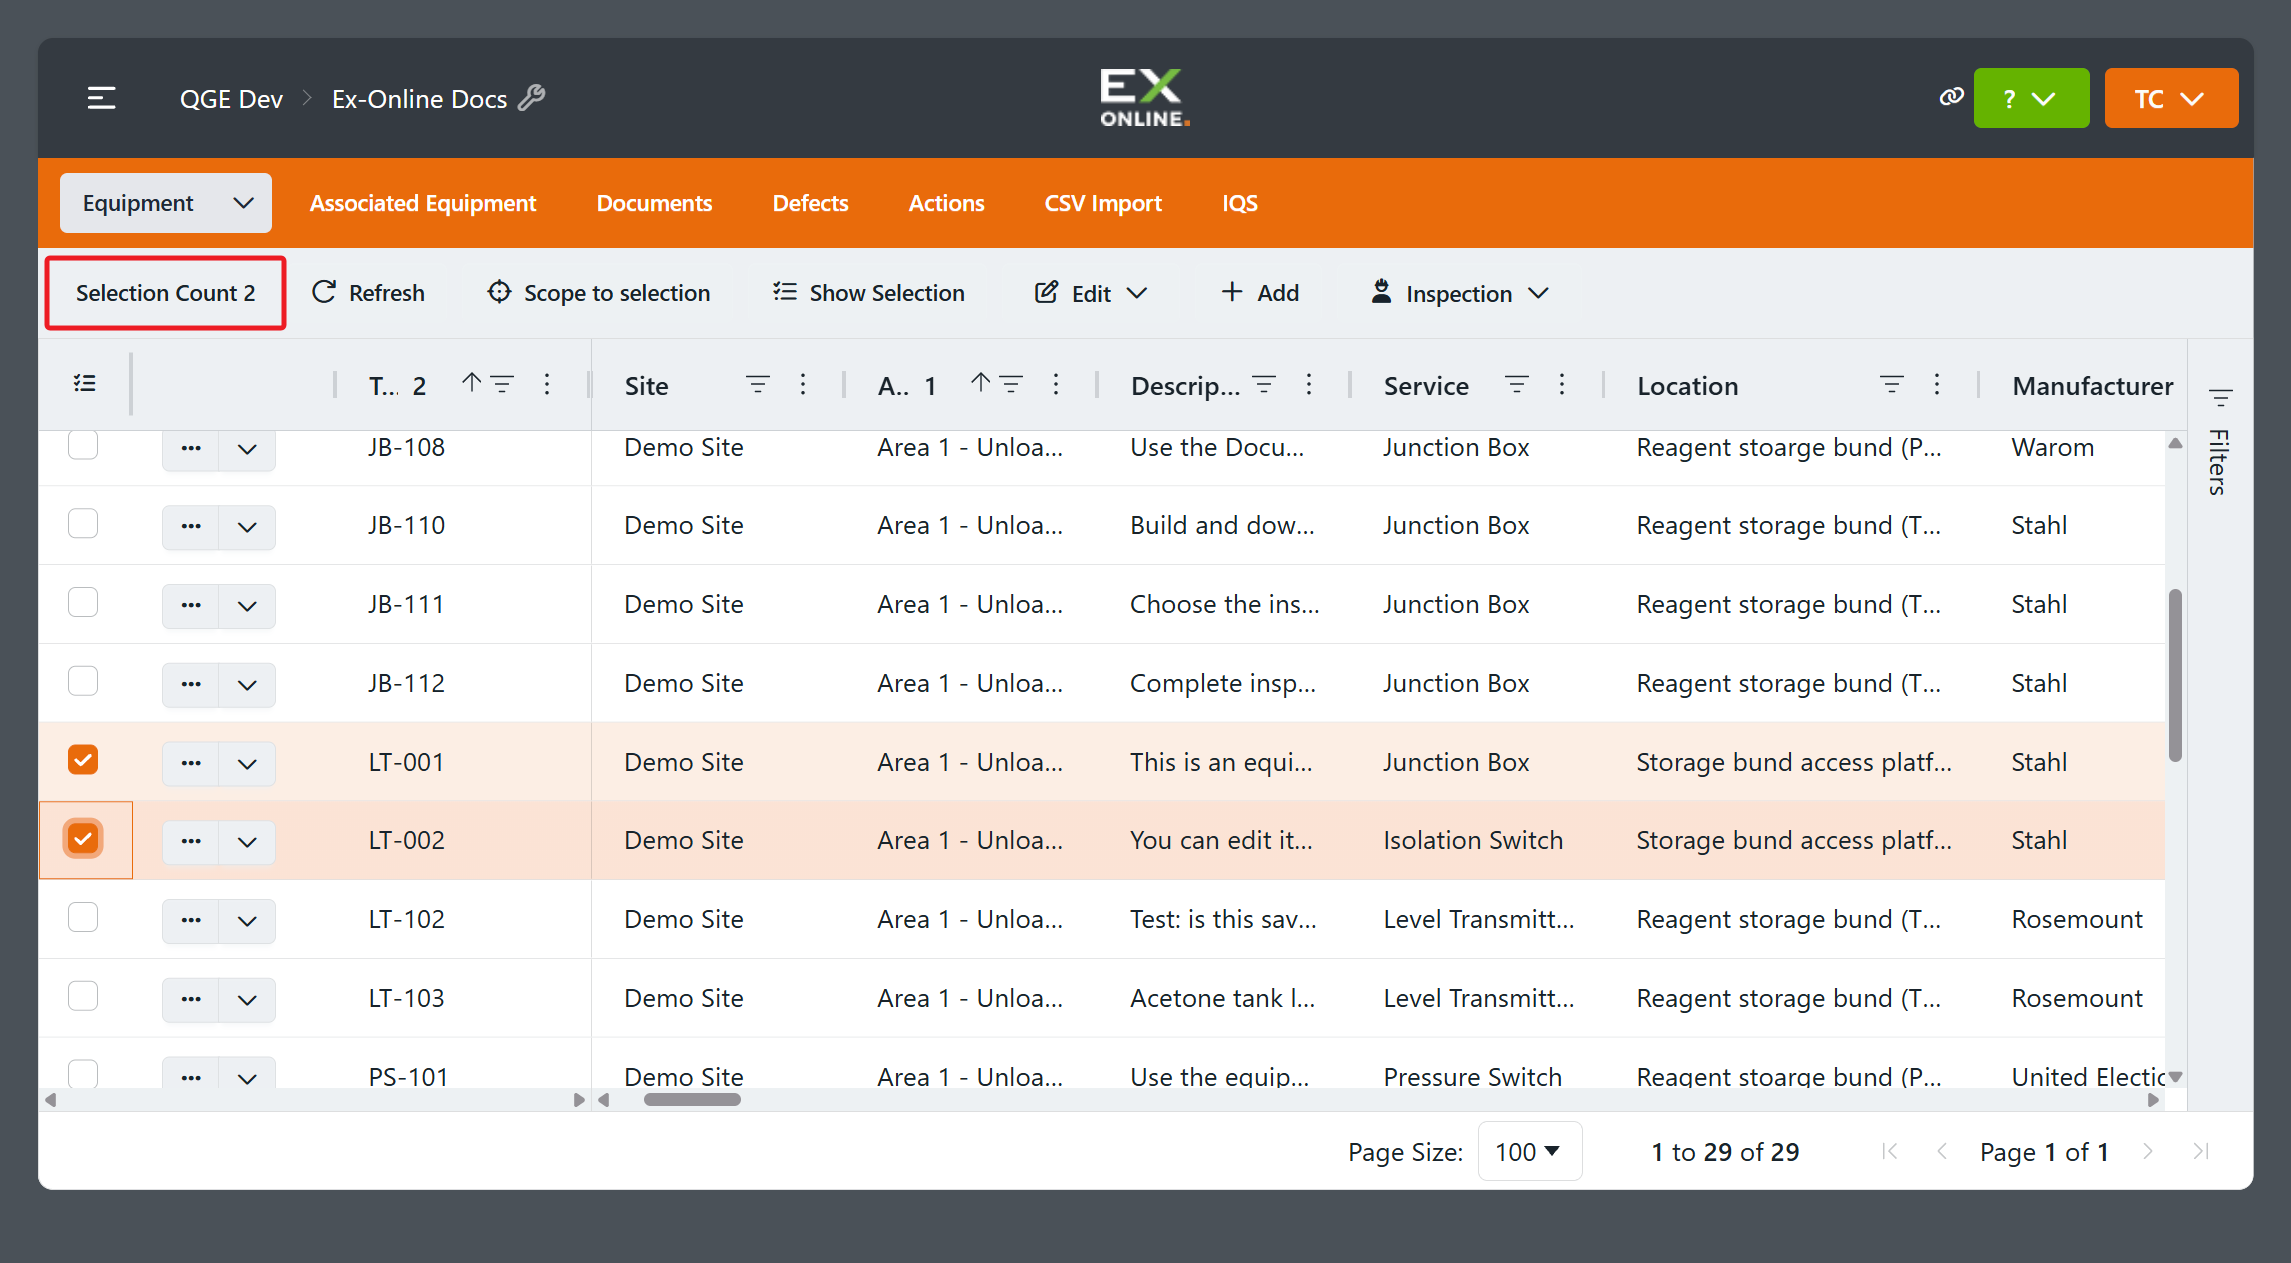This screenshot has width=2291, height=1263.
Task: Click the horizontal scrollbar thumb
Action: point(692,1099)
